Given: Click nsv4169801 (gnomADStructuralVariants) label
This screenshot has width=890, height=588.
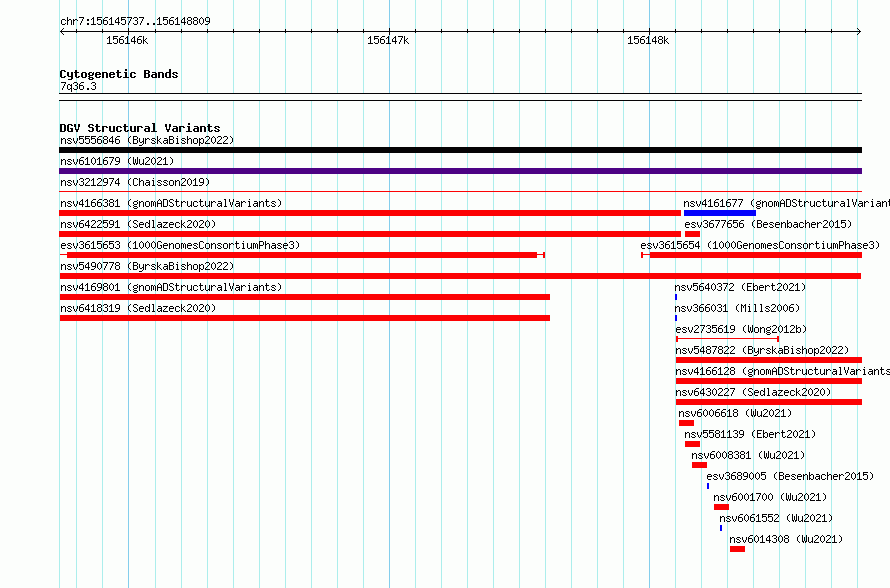Looking at the screenshot, I should tap(171, 287).
